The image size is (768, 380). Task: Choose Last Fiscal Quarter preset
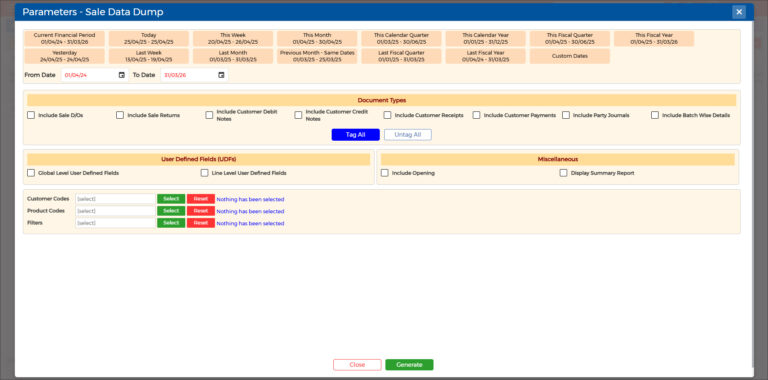click(401, 56)
